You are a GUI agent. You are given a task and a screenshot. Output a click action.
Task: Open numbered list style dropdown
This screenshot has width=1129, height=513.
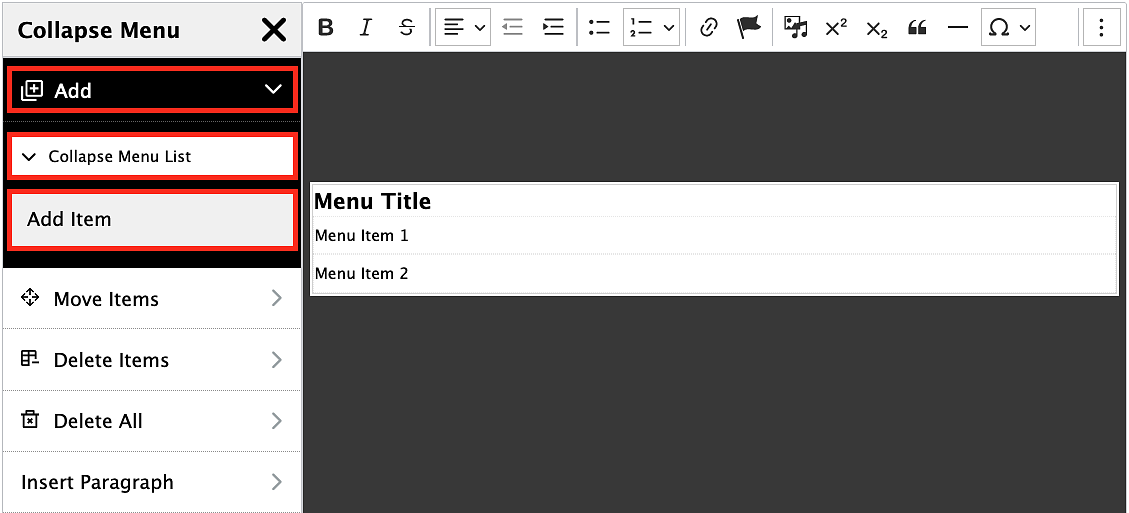pos(651,27)
